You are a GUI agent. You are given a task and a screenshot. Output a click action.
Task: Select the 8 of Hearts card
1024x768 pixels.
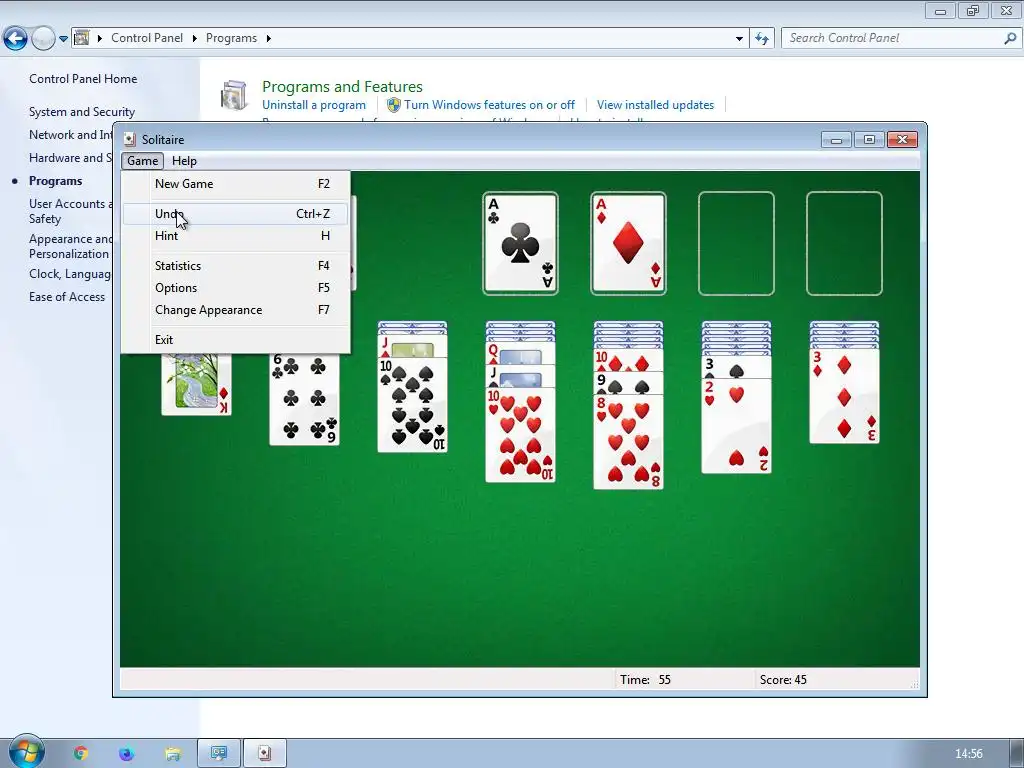(x=628, y=442)
